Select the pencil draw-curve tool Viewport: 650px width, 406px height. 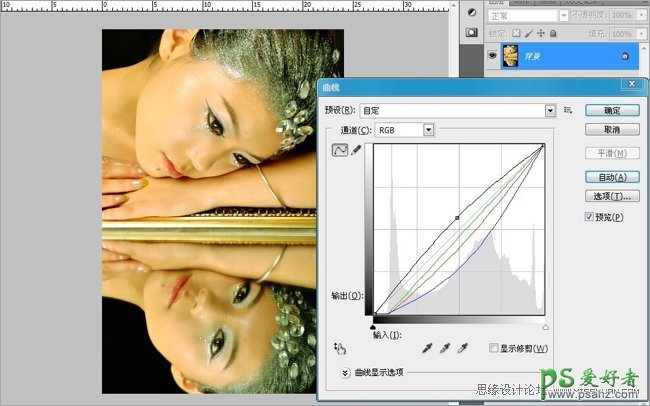(356, 150)
